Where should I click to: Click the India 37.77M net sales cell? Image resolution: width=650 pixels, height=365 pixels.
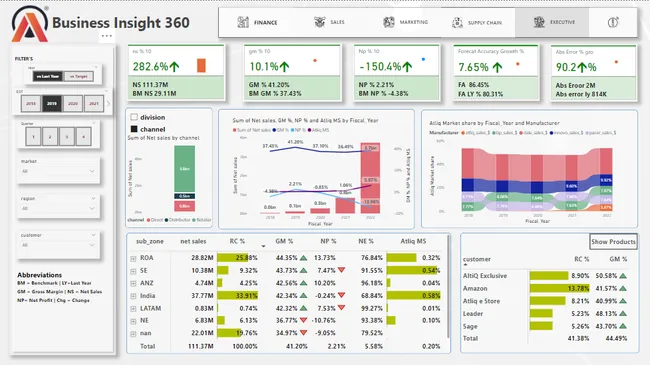coord(201,296)
